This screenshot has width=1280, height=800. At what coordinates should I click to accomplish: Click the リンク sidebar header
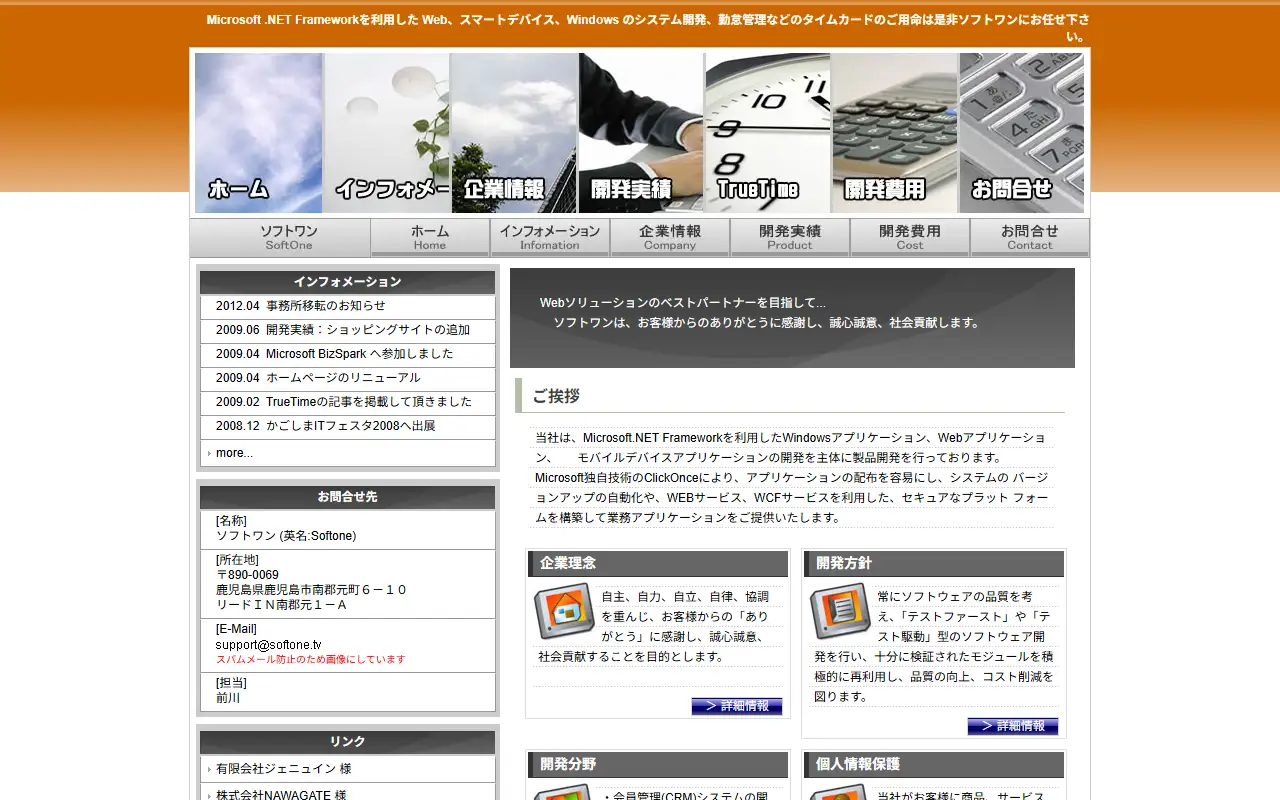(x=347, y=742)
